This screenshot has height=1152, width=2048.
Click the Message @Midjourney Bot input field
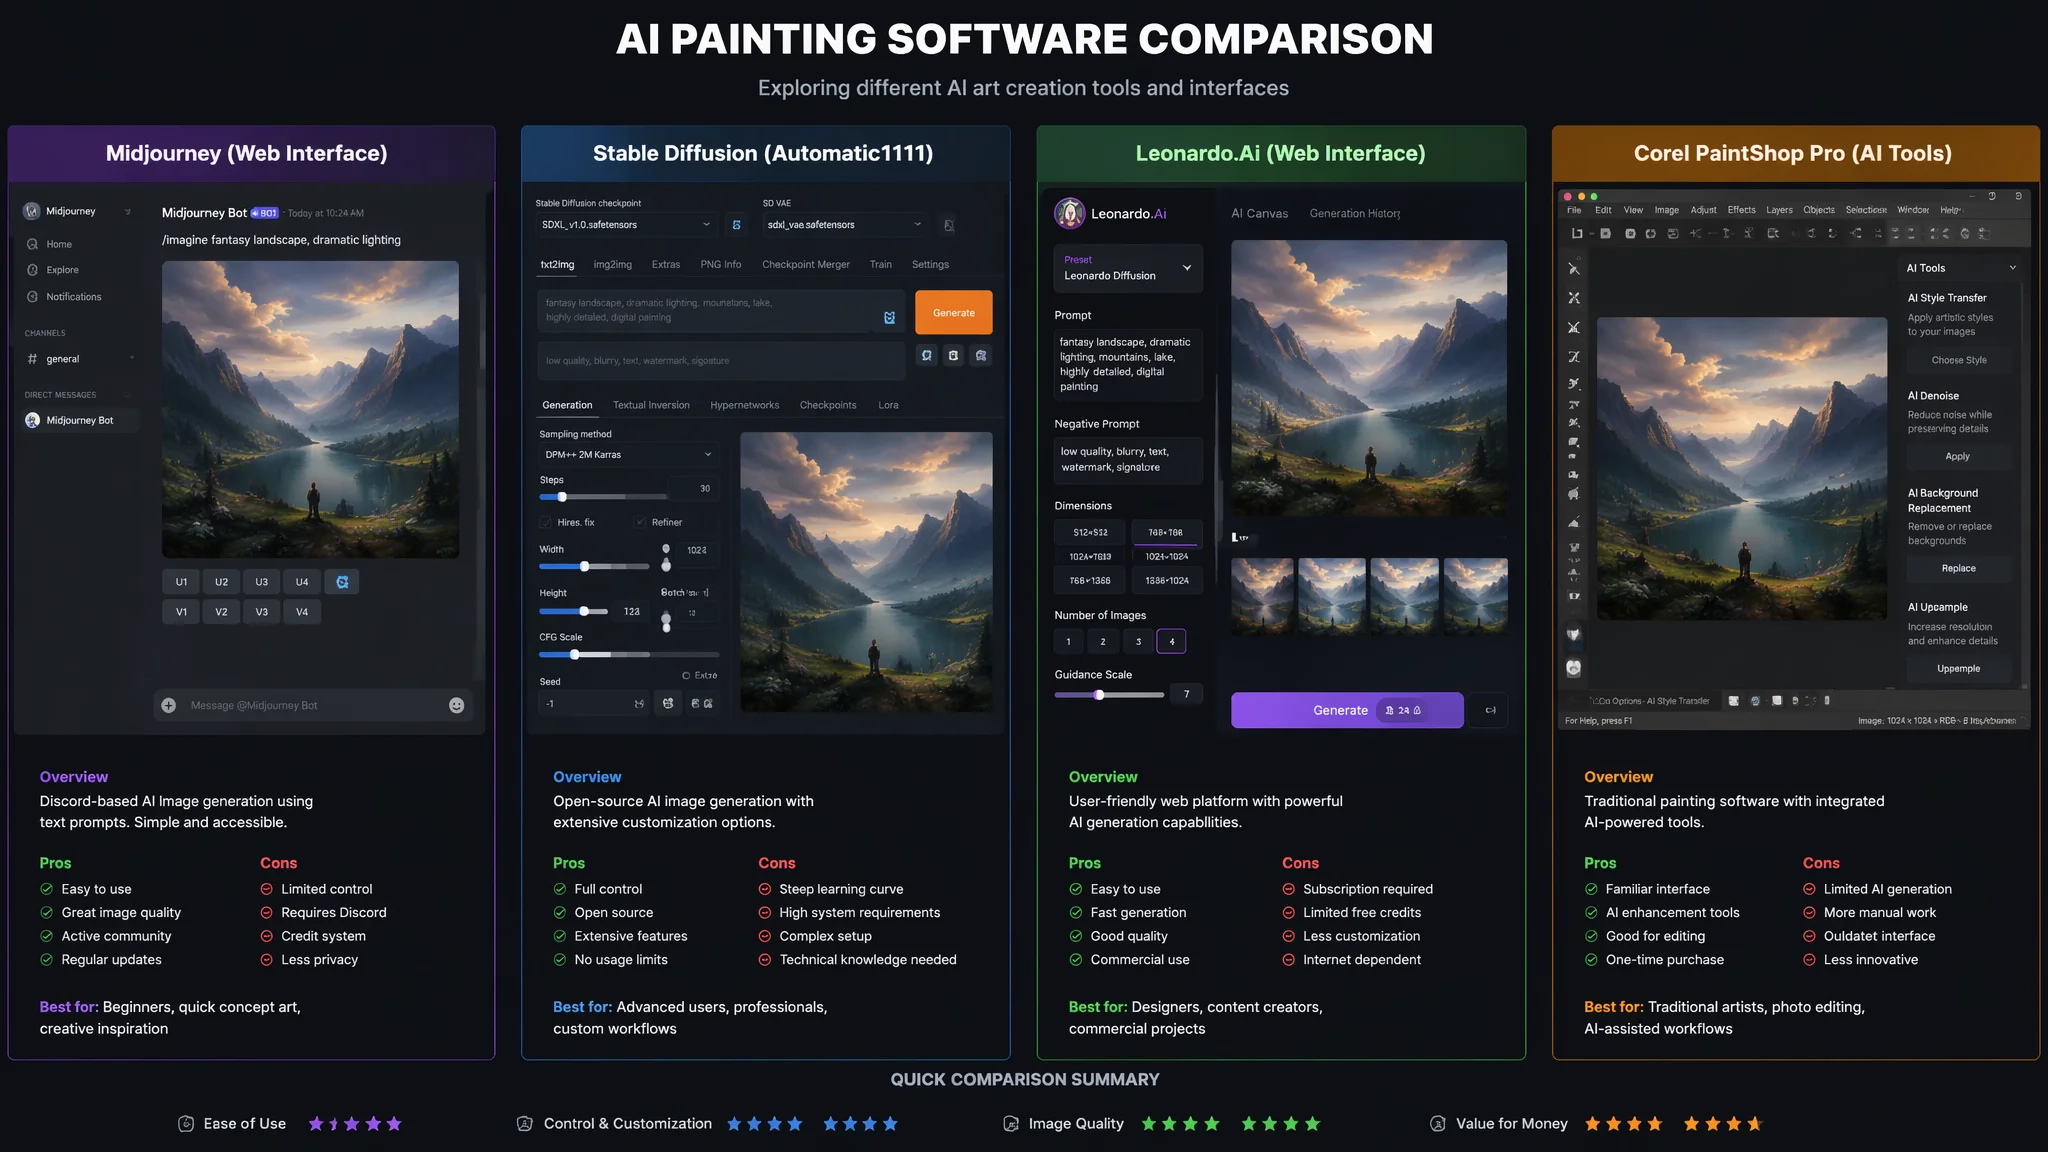point(313,705)
